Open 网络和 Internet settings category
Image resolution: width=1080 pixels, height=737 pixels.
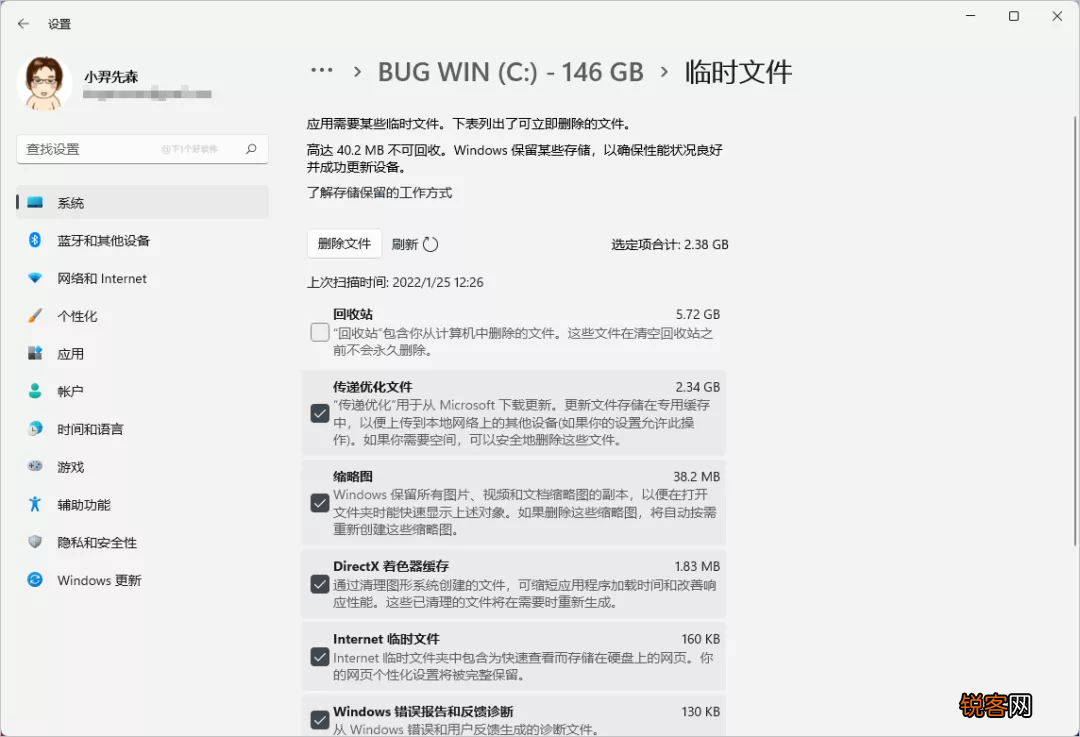tap(143, 278)
